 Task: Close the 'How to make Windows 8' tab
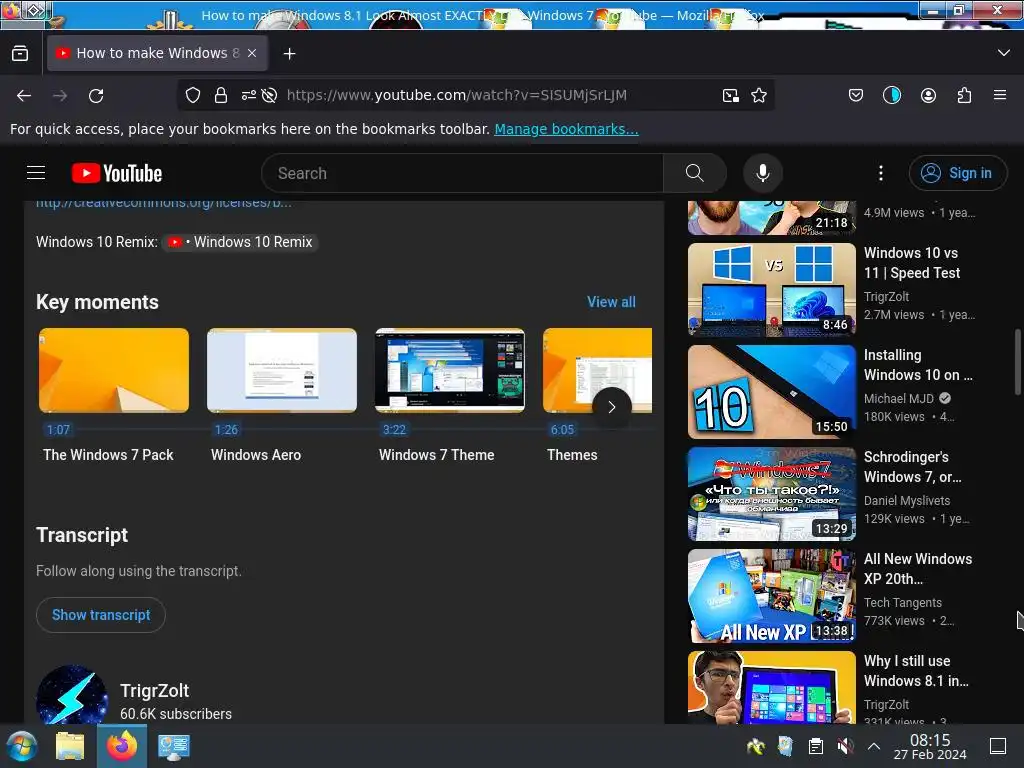tap(252, 53)
